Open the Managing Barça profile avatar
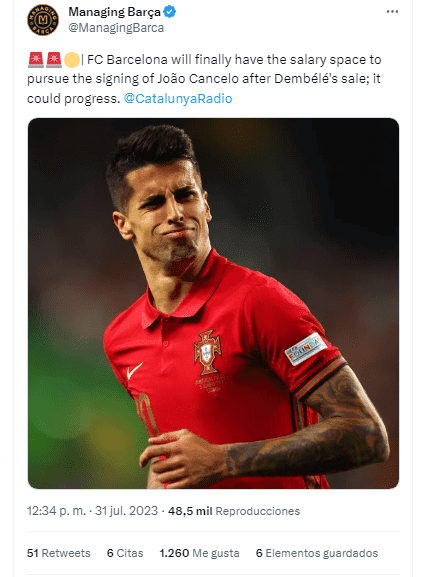 tap(43, 20)
